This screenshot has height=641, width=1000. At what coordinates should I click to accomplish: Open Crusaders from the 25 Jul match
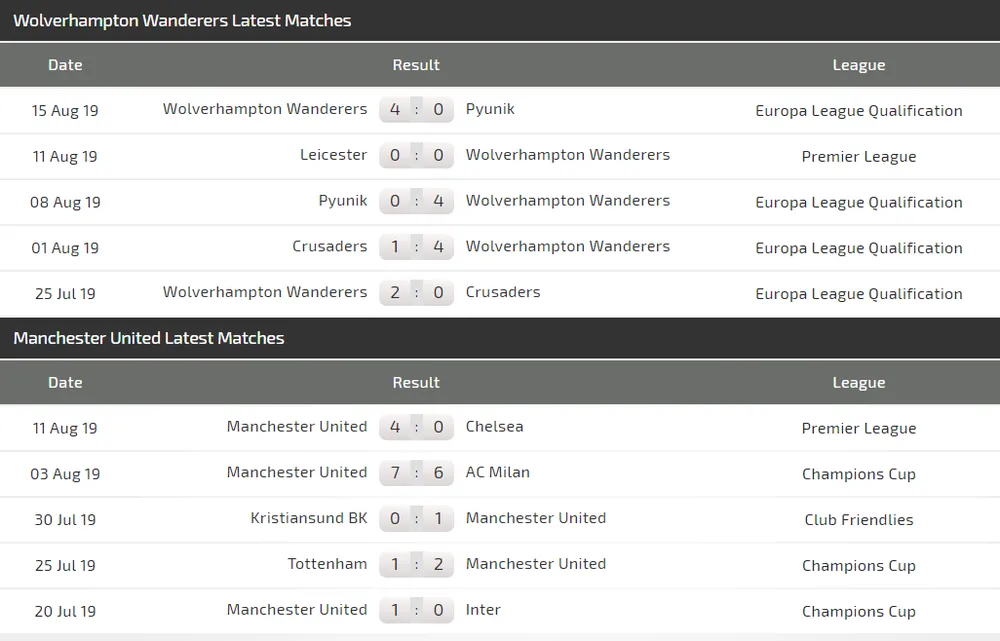coord(503,293)
